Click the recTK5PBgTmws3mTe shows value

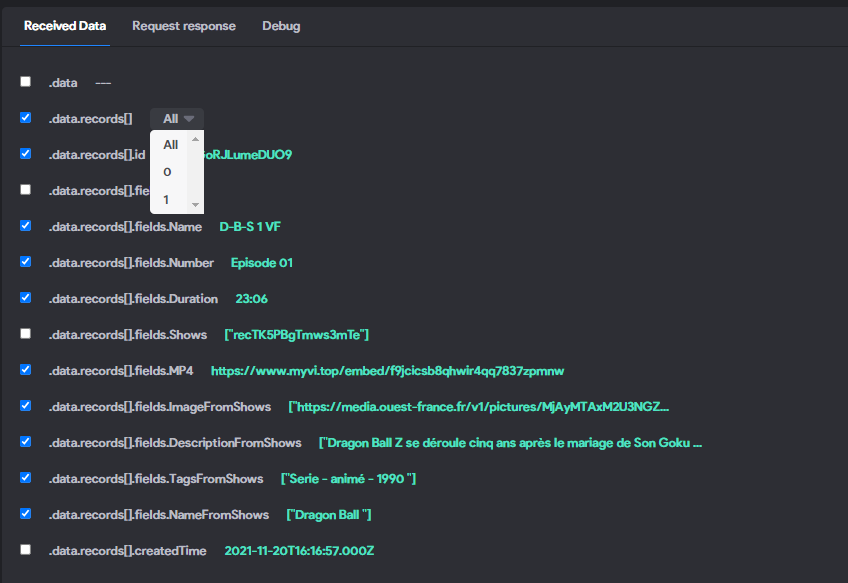click(x=296, y=335)
